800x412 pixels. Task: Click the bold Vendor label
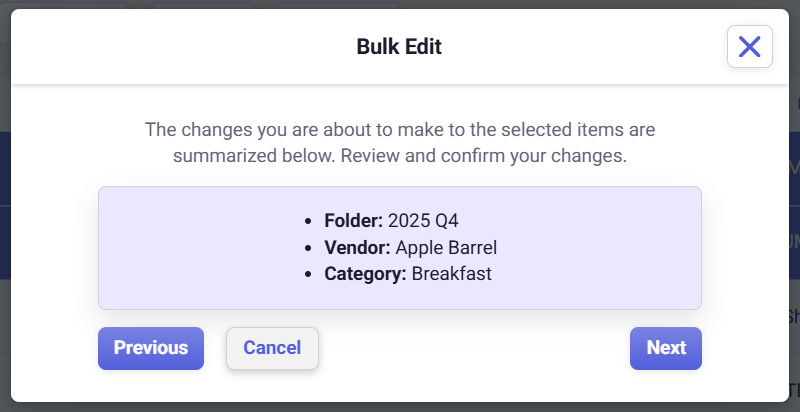point(358,247)
